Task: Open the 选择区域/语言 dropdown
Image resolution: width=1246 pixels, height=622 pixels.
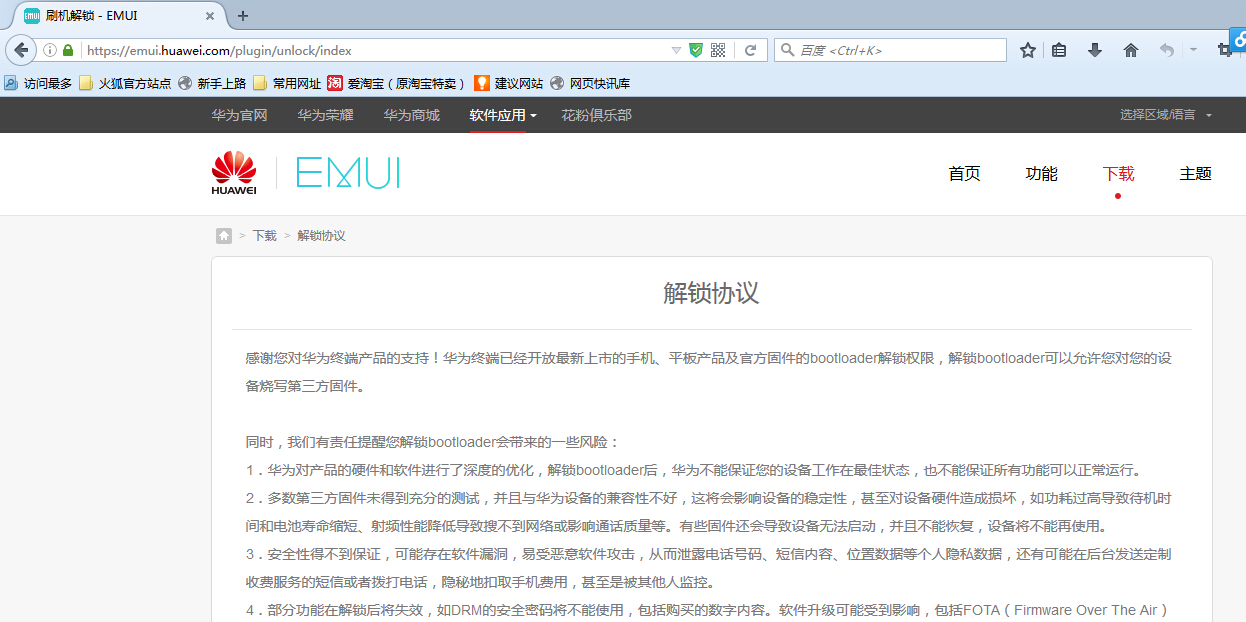Action: (x=1166, y=115)
